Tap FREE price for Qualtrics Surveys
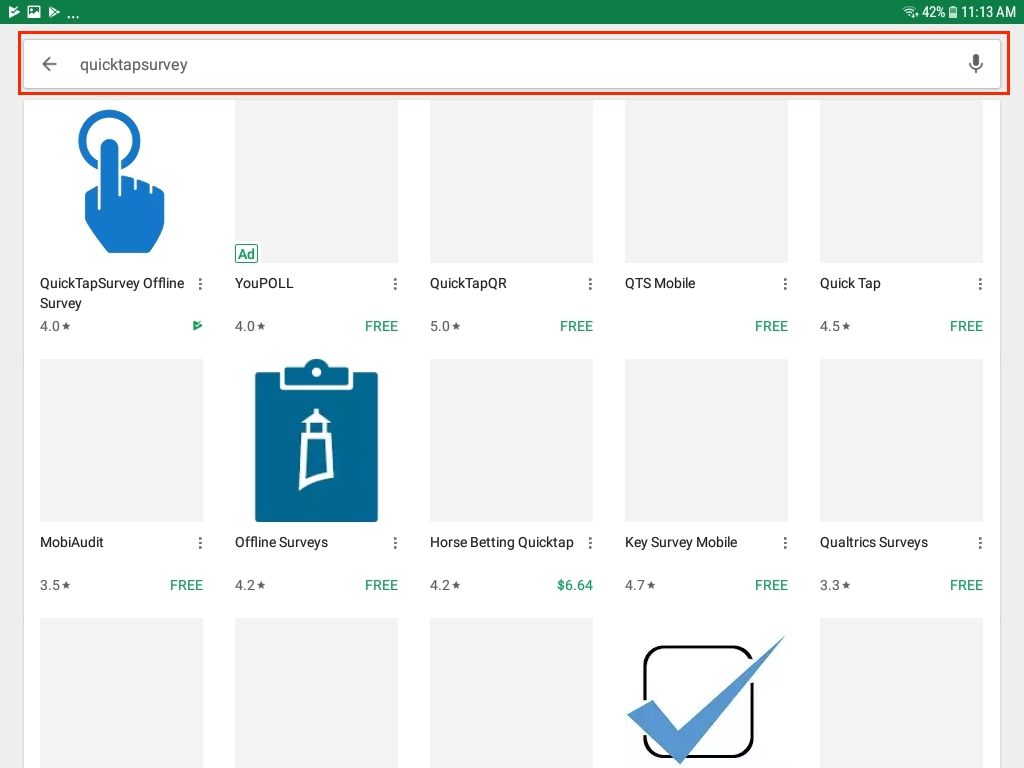Viewport: 1024px width, 768px height. tap(967, 585)
